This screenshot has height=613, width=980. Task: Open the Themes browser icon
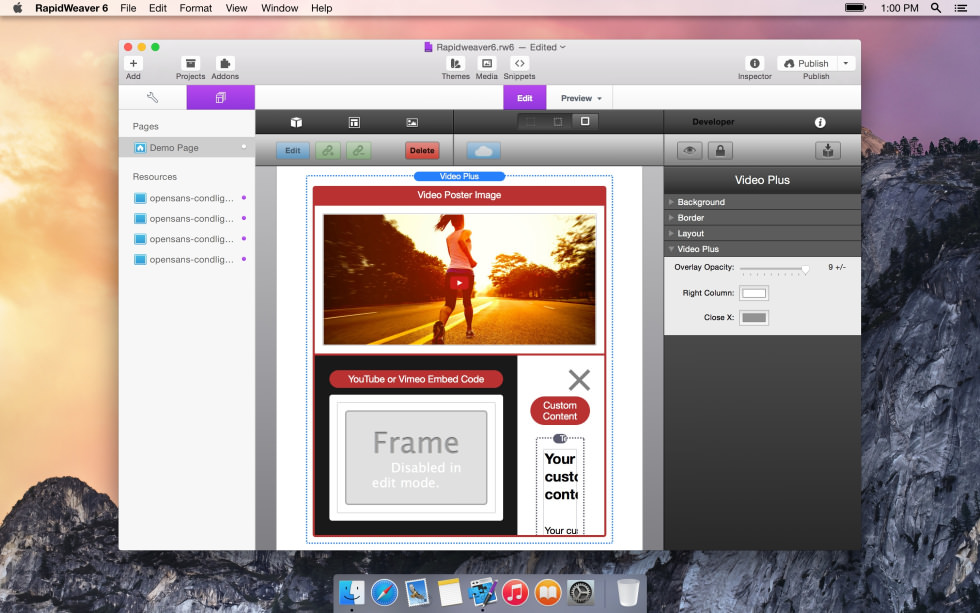click(456, 63)
